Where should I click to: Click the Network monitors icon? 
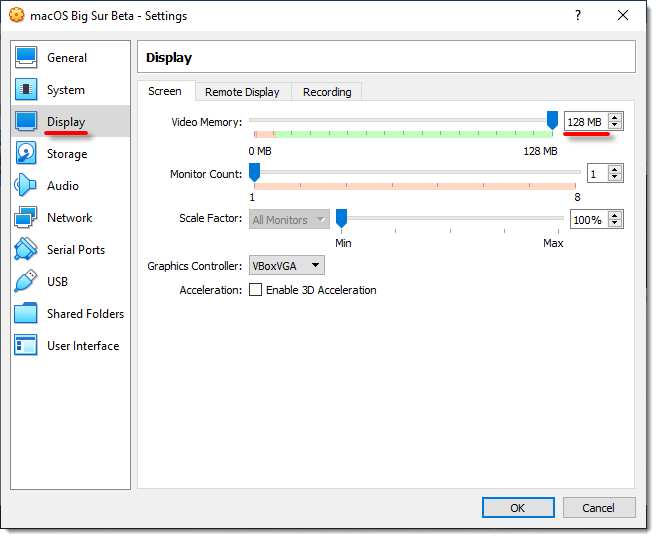tap(26, 217)
